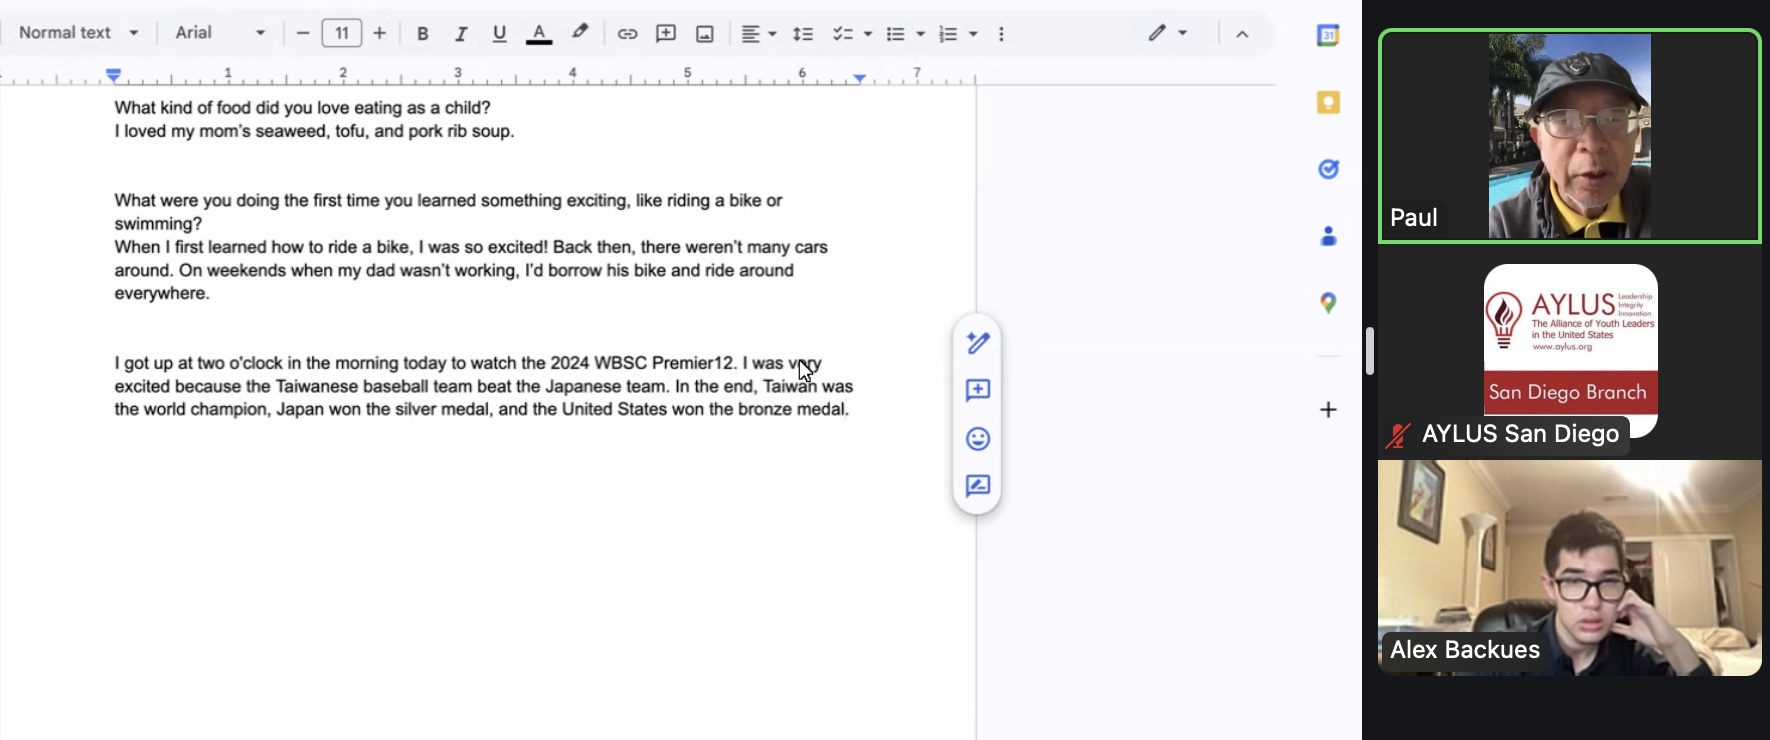This screenshot has height=740, width=1770.
Task: Add an emoji reaction from margin
Action: (x=978, y=439)
